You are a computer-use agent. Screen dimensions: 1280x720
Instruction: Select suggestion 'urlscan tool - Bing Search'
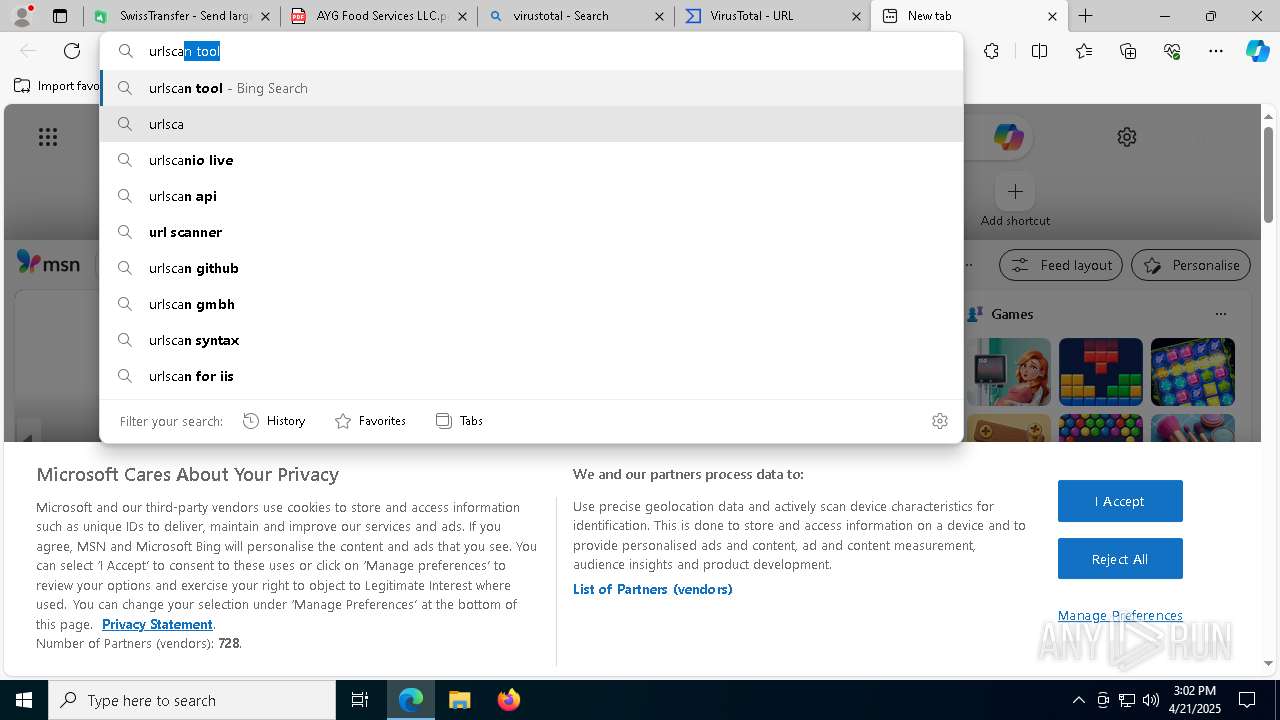[531, 88]
